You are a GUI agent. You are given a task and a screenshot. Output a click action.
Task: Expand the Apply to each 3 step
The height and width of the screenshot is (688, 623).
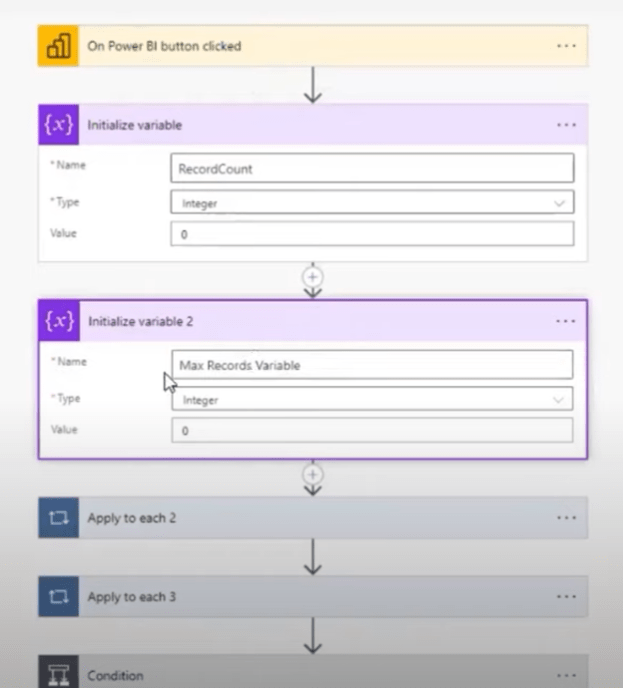[313, 597]
